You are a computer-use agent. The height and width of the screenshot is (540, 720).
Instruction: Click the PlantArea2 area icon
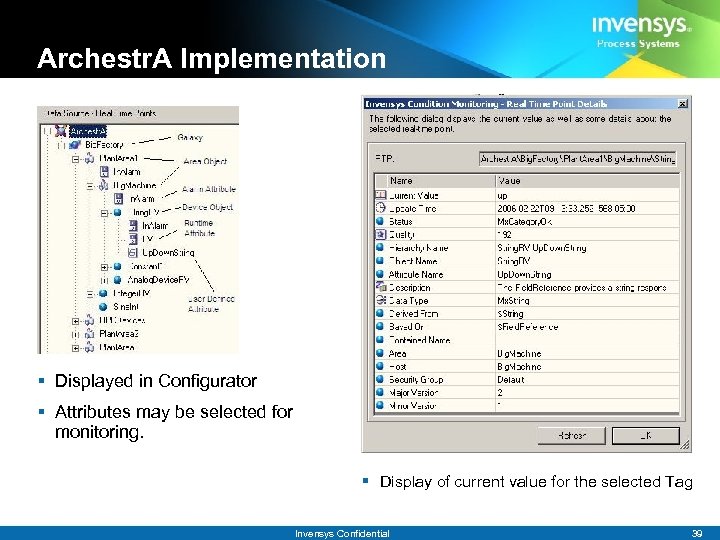click(x=90, y=334)
